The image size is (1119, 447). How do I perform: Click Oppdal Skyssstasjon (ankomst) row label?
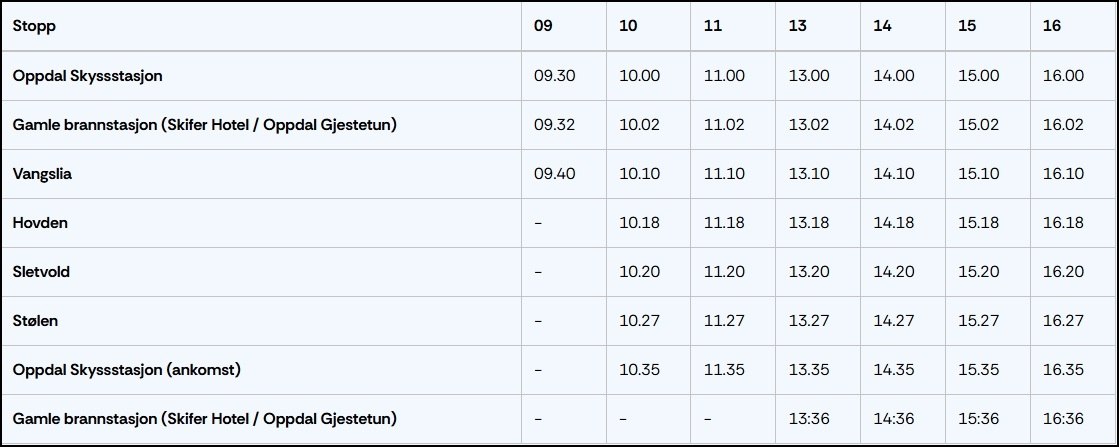click(x=128, y=370)
